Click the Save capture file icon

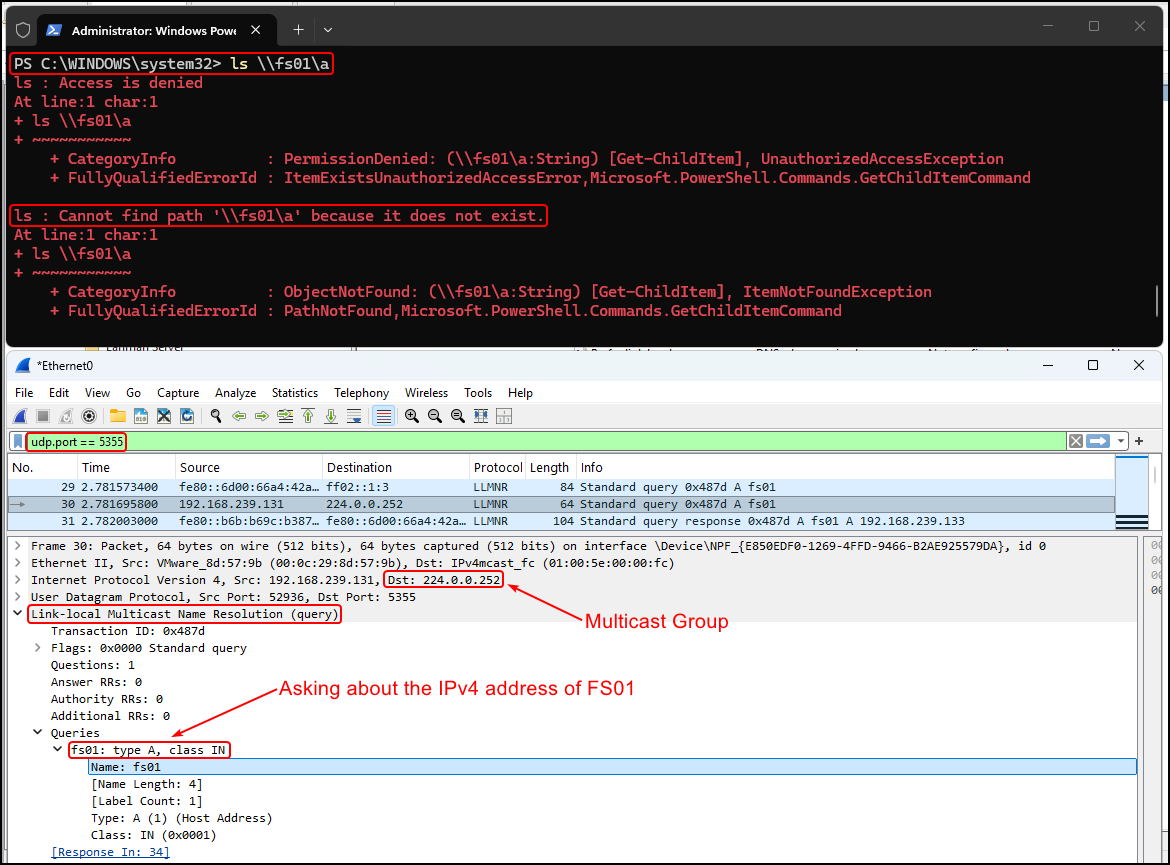(141, 416)
